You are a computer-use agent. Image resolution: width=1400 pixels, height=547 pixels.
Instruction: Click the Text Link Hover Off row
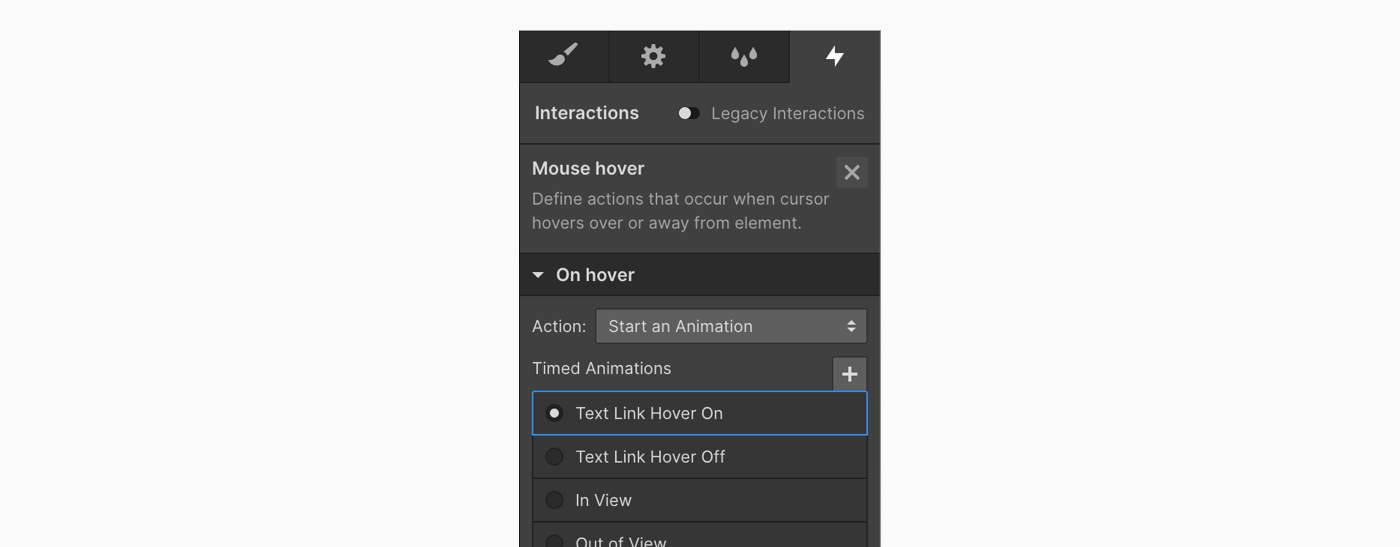click(x=700, y=457)
